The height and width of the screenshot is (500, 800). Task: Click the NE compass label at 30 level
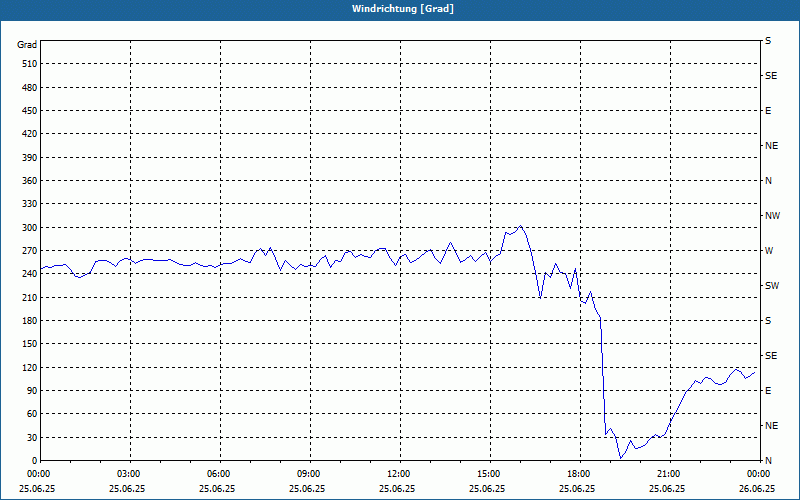point(772,426)
